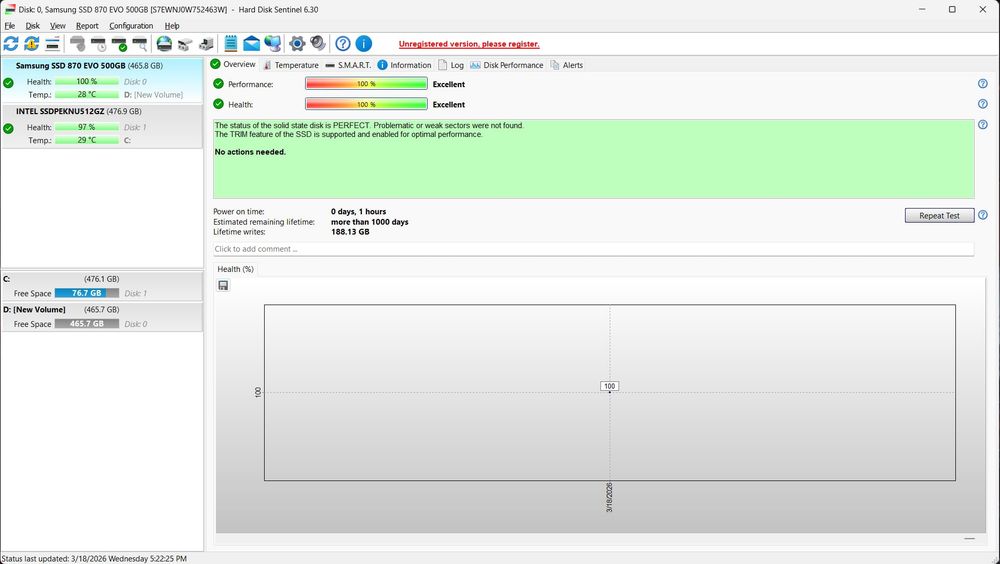Click the globe-over-disk toolbar icon
1000x564 pixels.
click(164, 43)
